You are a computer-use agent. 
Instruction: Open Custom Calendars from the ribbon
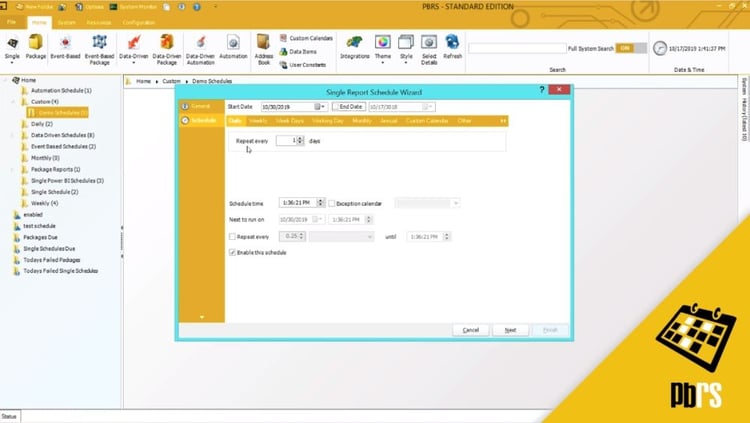[x=306, y=38]
